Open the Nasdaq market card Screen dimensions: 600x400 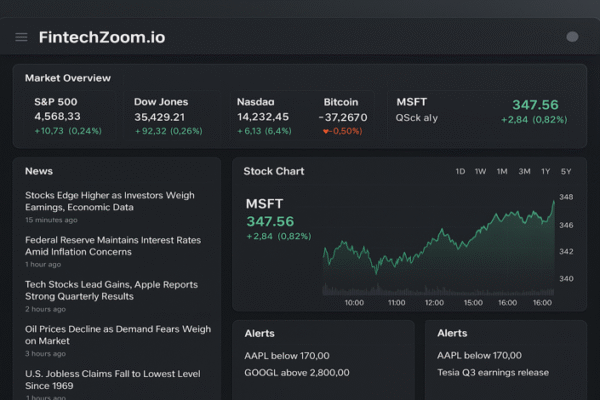click(x=264, y=116)
